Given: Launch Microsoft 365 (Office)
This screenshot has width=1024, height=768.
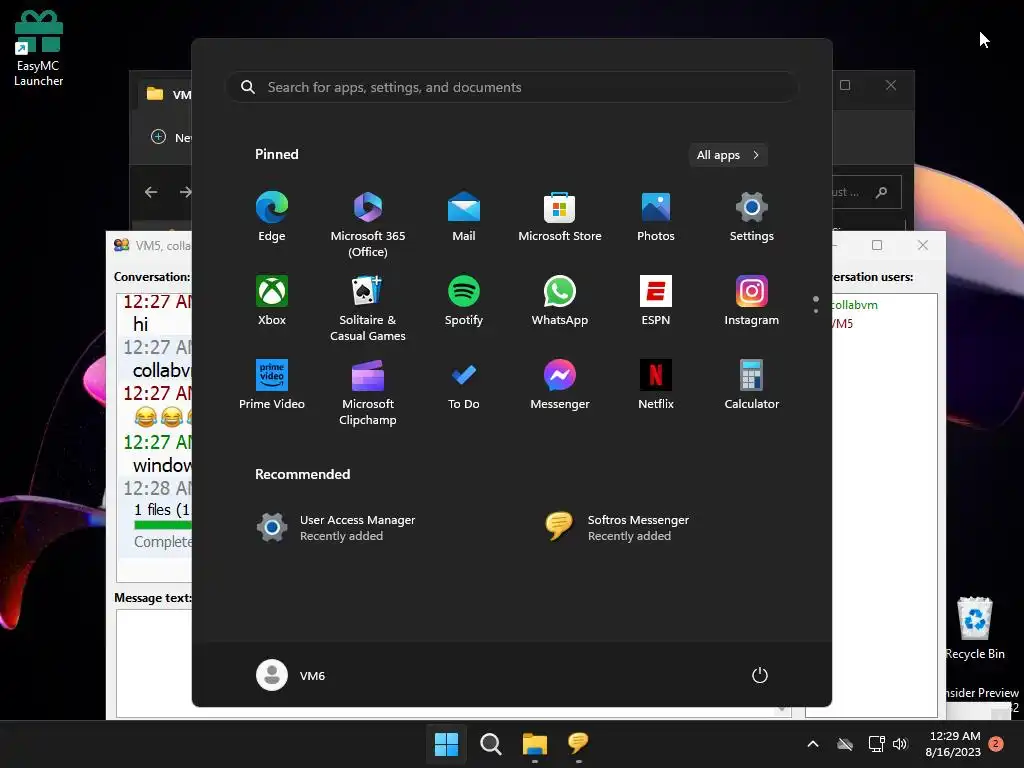Looking at the screenshot, I should (x=368, y=225).
